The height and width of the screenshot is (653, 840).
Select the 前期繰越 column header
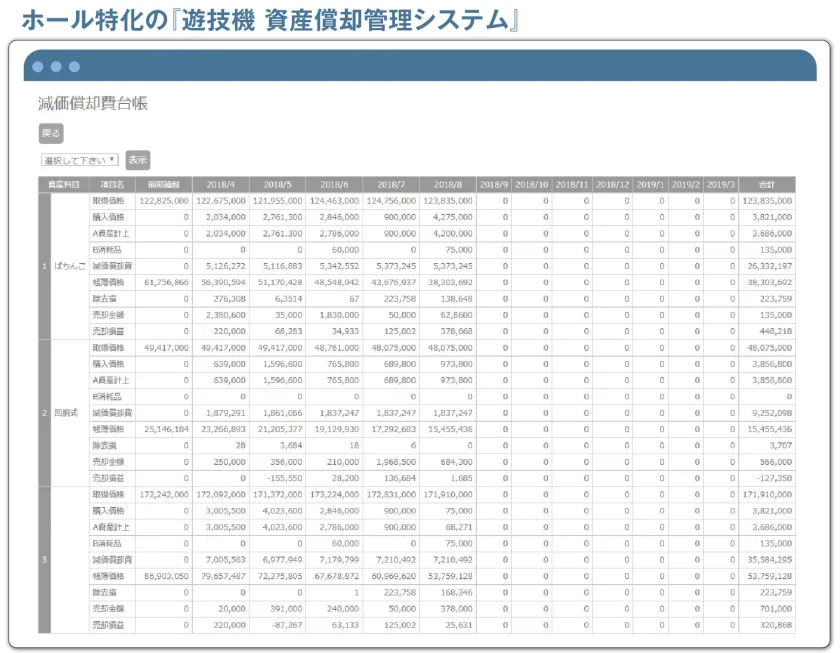[164, 184]
